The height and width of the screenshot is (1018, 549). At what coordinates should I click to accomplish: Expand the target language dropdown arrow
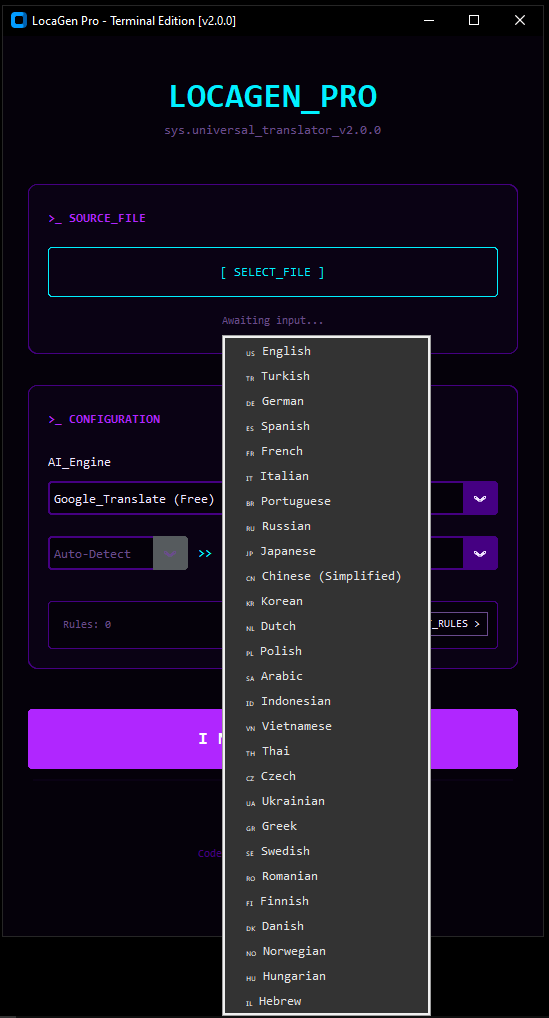[480, 553]
